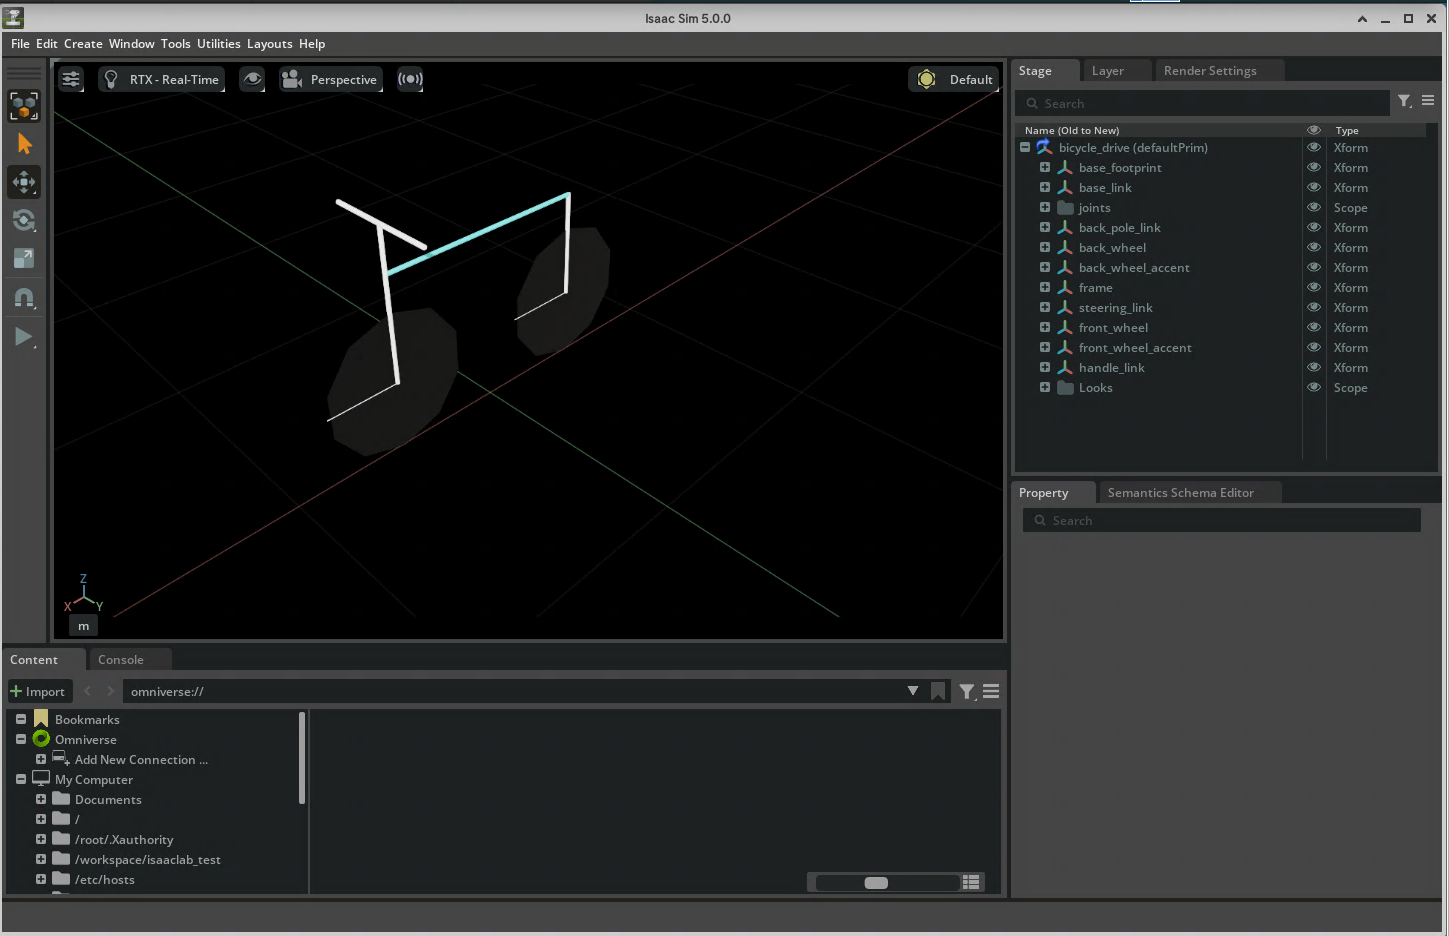Image resolution: width=1449 pixels, height=936 pixels.
Task: Enable the magnet Snap tool
Action: click(24, 298)
